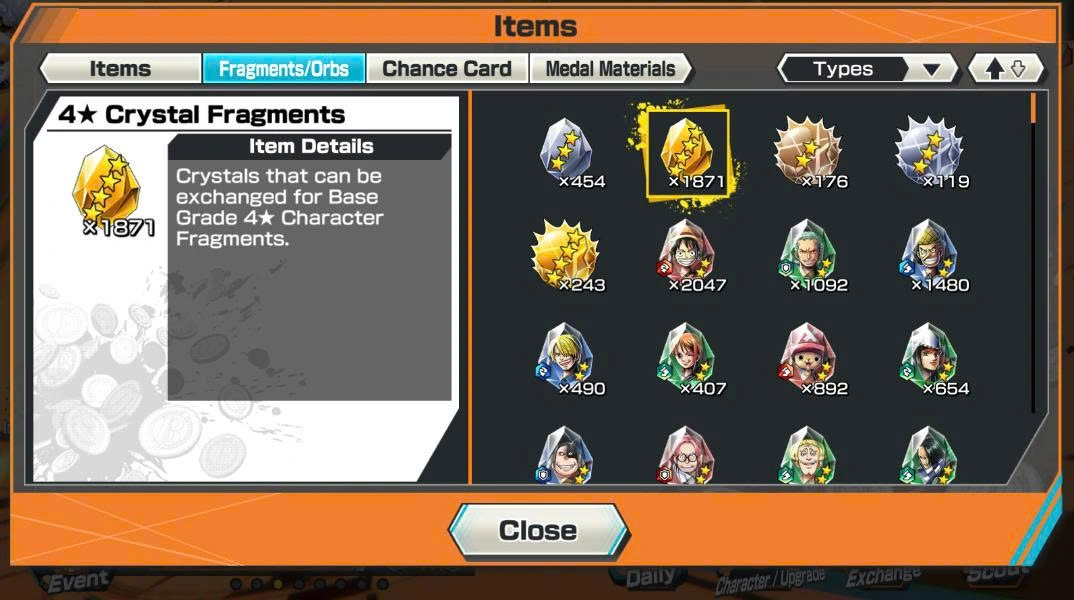Select Sanji character fragment x490
The height and width of the screenshot is (600, 1074).
coord(567,359)
